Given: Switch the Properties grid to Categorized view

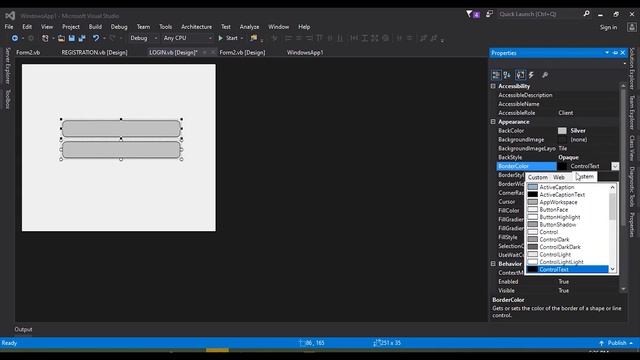Looking at the screenshot, I should (x=496, y=75).
